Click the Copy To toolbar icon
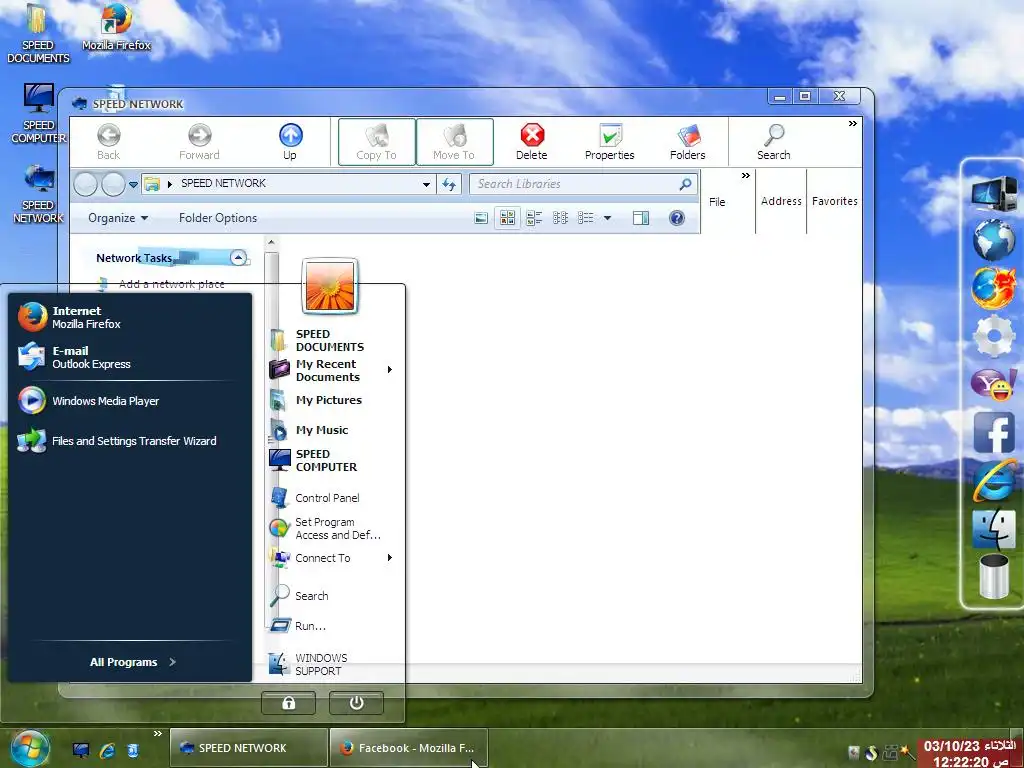This screenshot has width=1024, height=768. click(376, 142)
